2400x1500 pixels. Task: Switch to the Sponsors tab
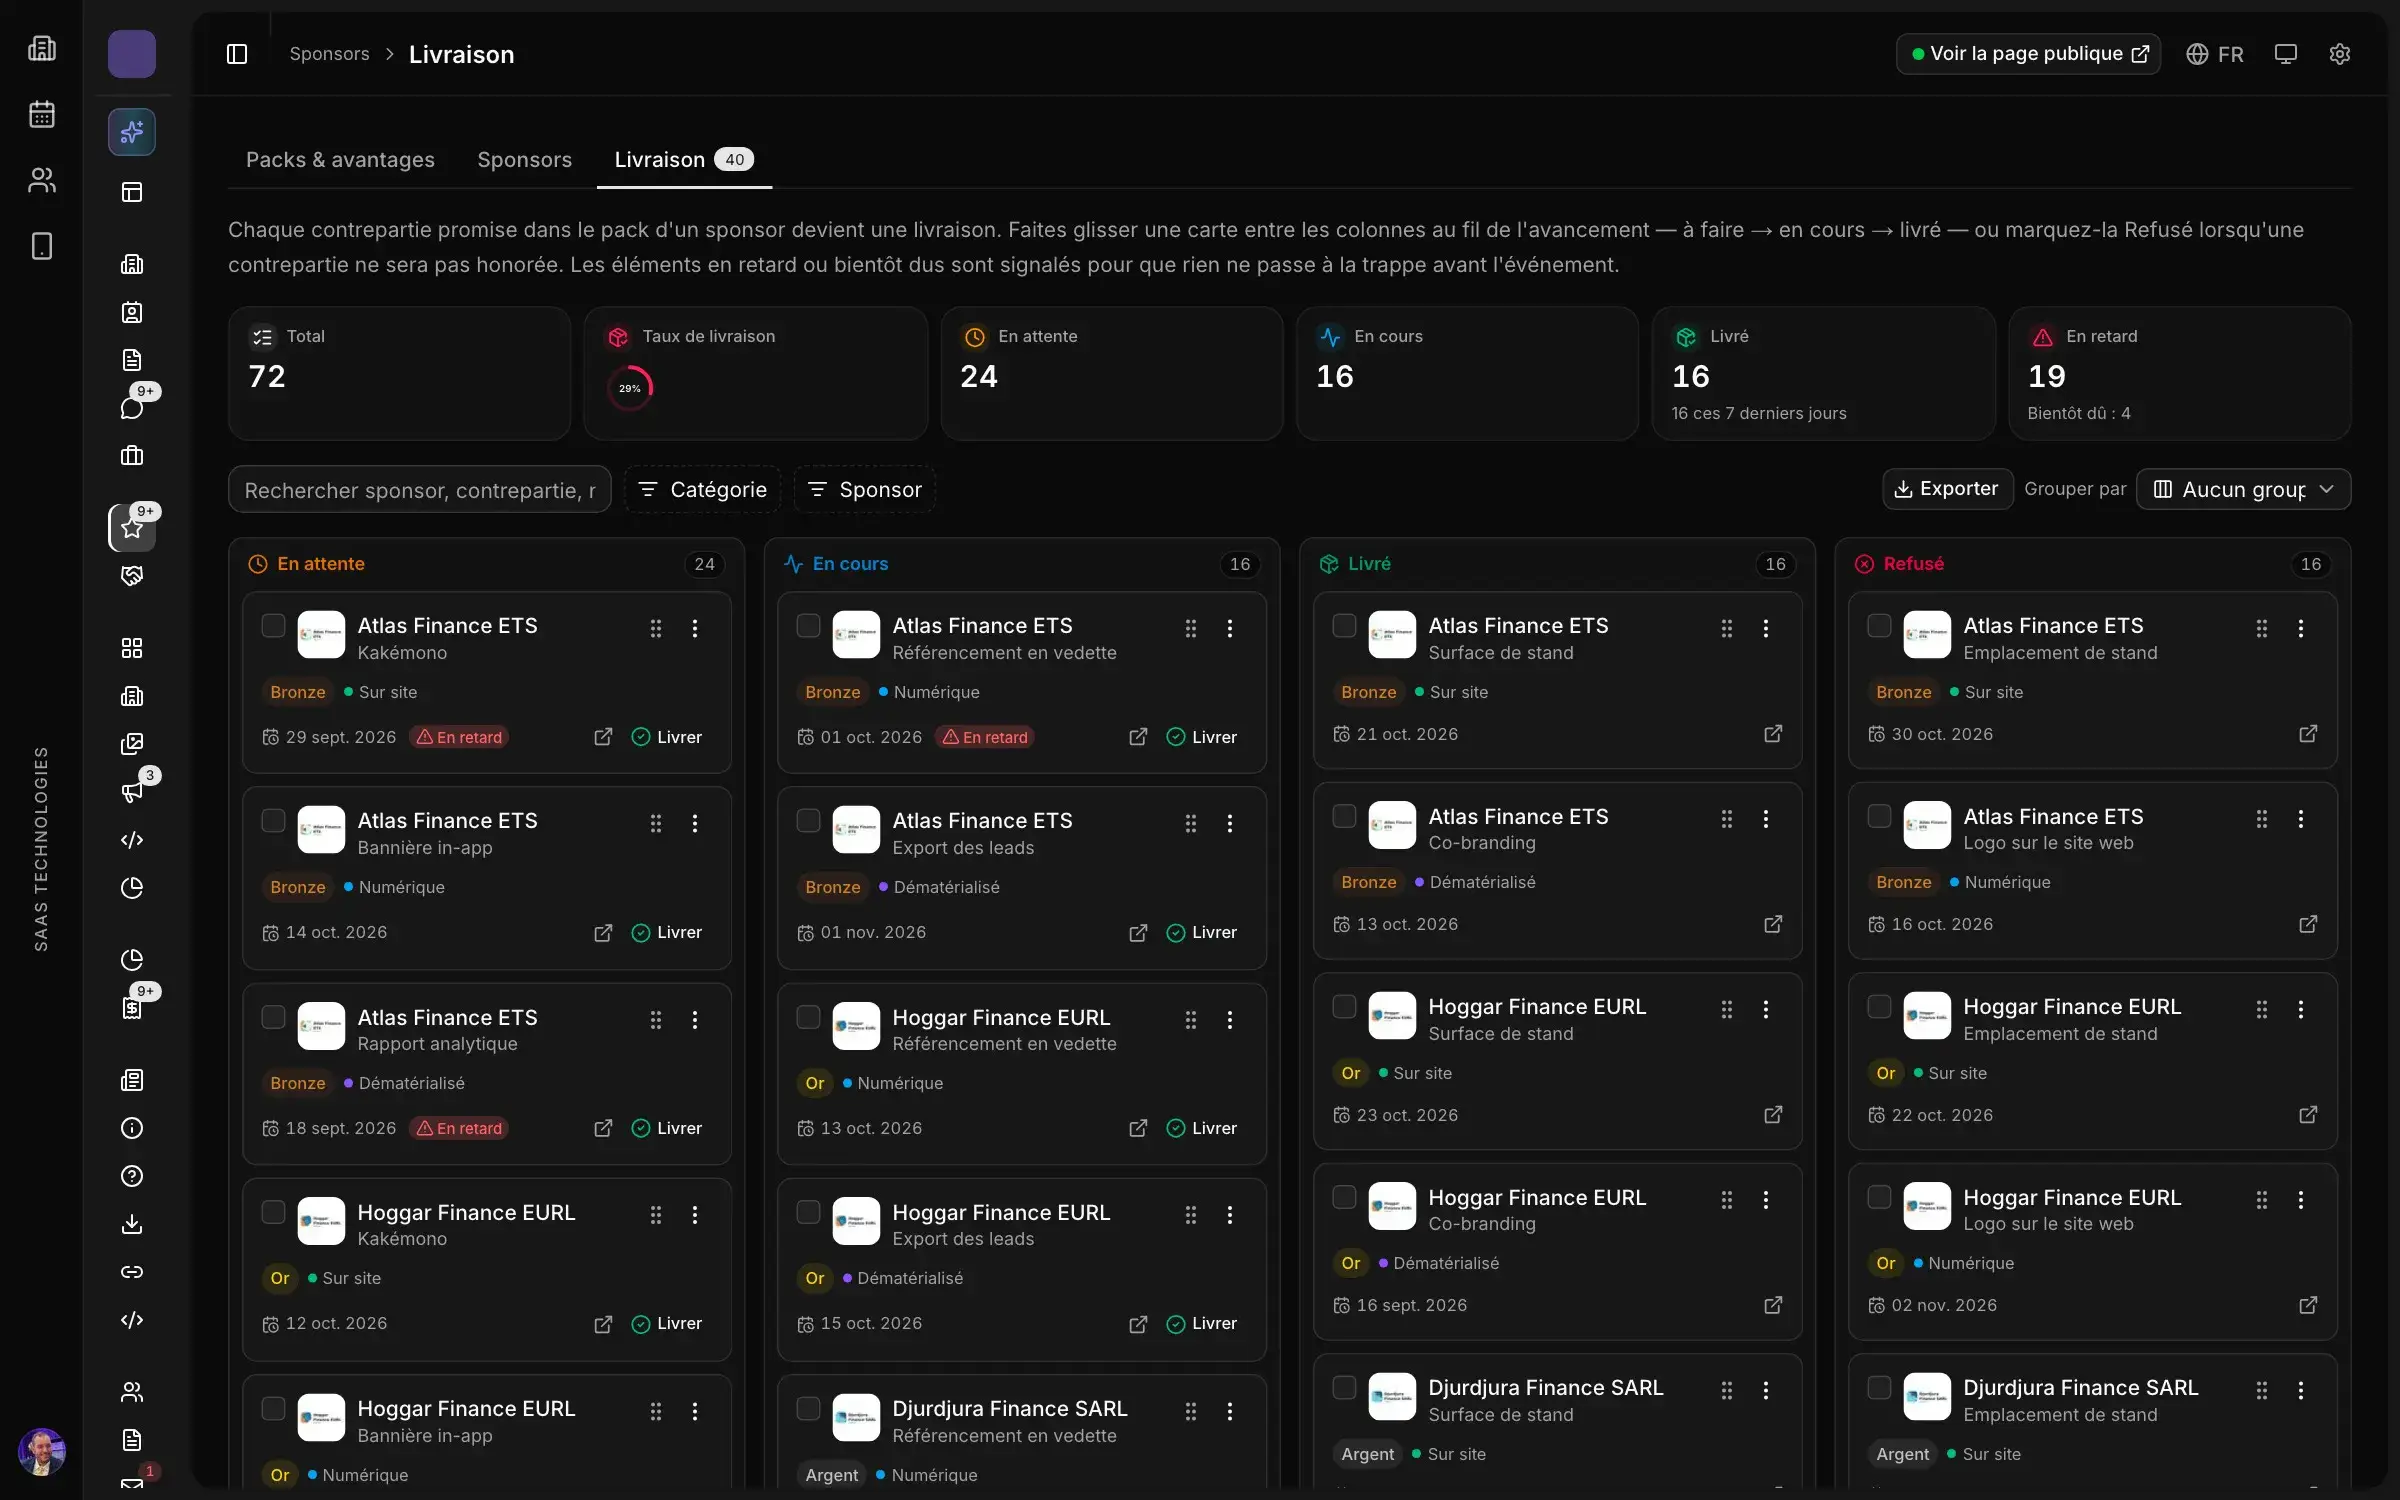pos(524,160)
